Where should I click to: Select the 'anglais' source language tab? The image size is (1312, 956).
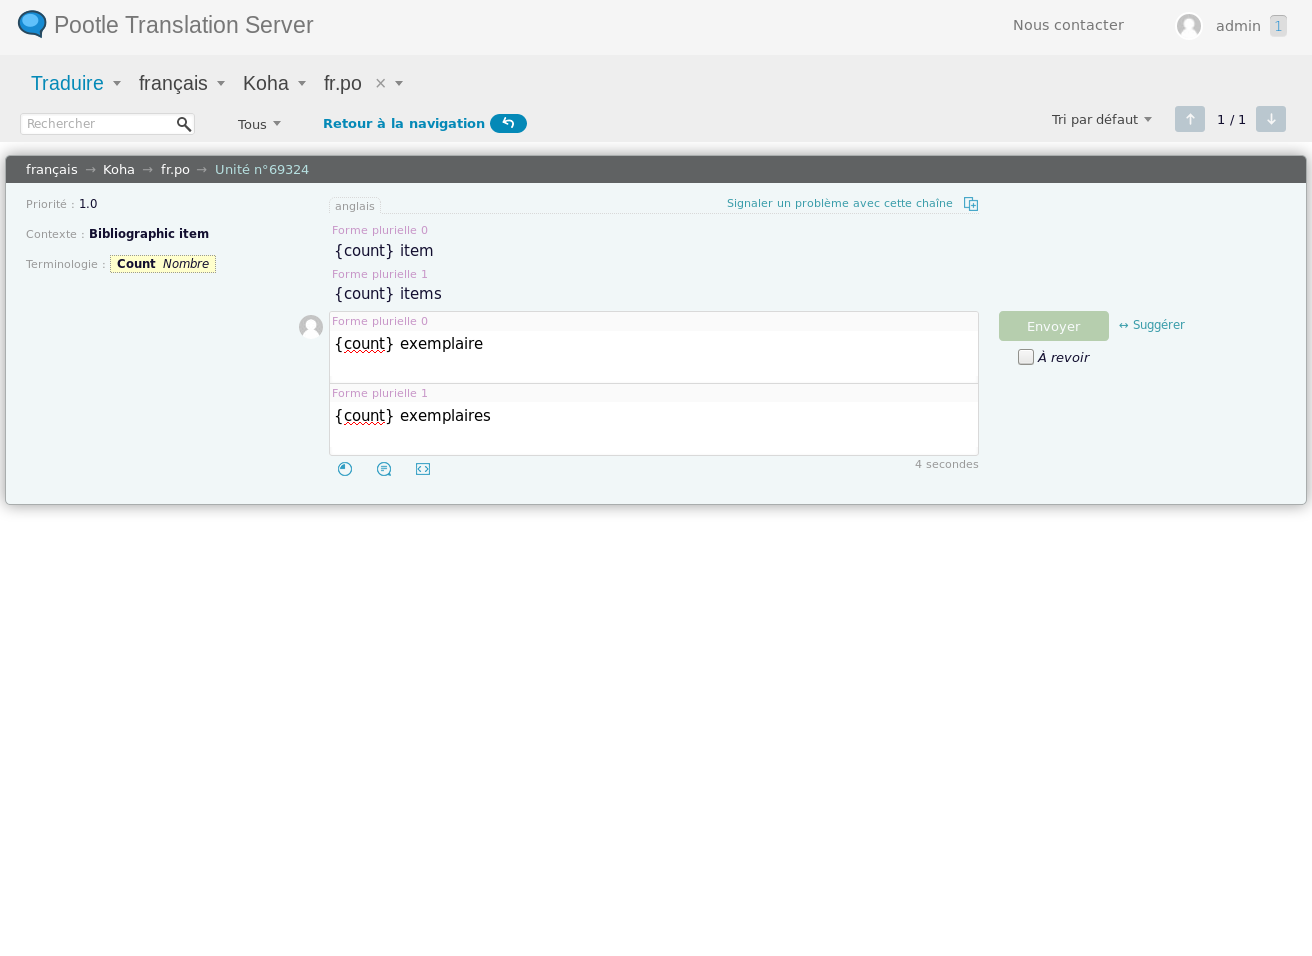(355, 206)
